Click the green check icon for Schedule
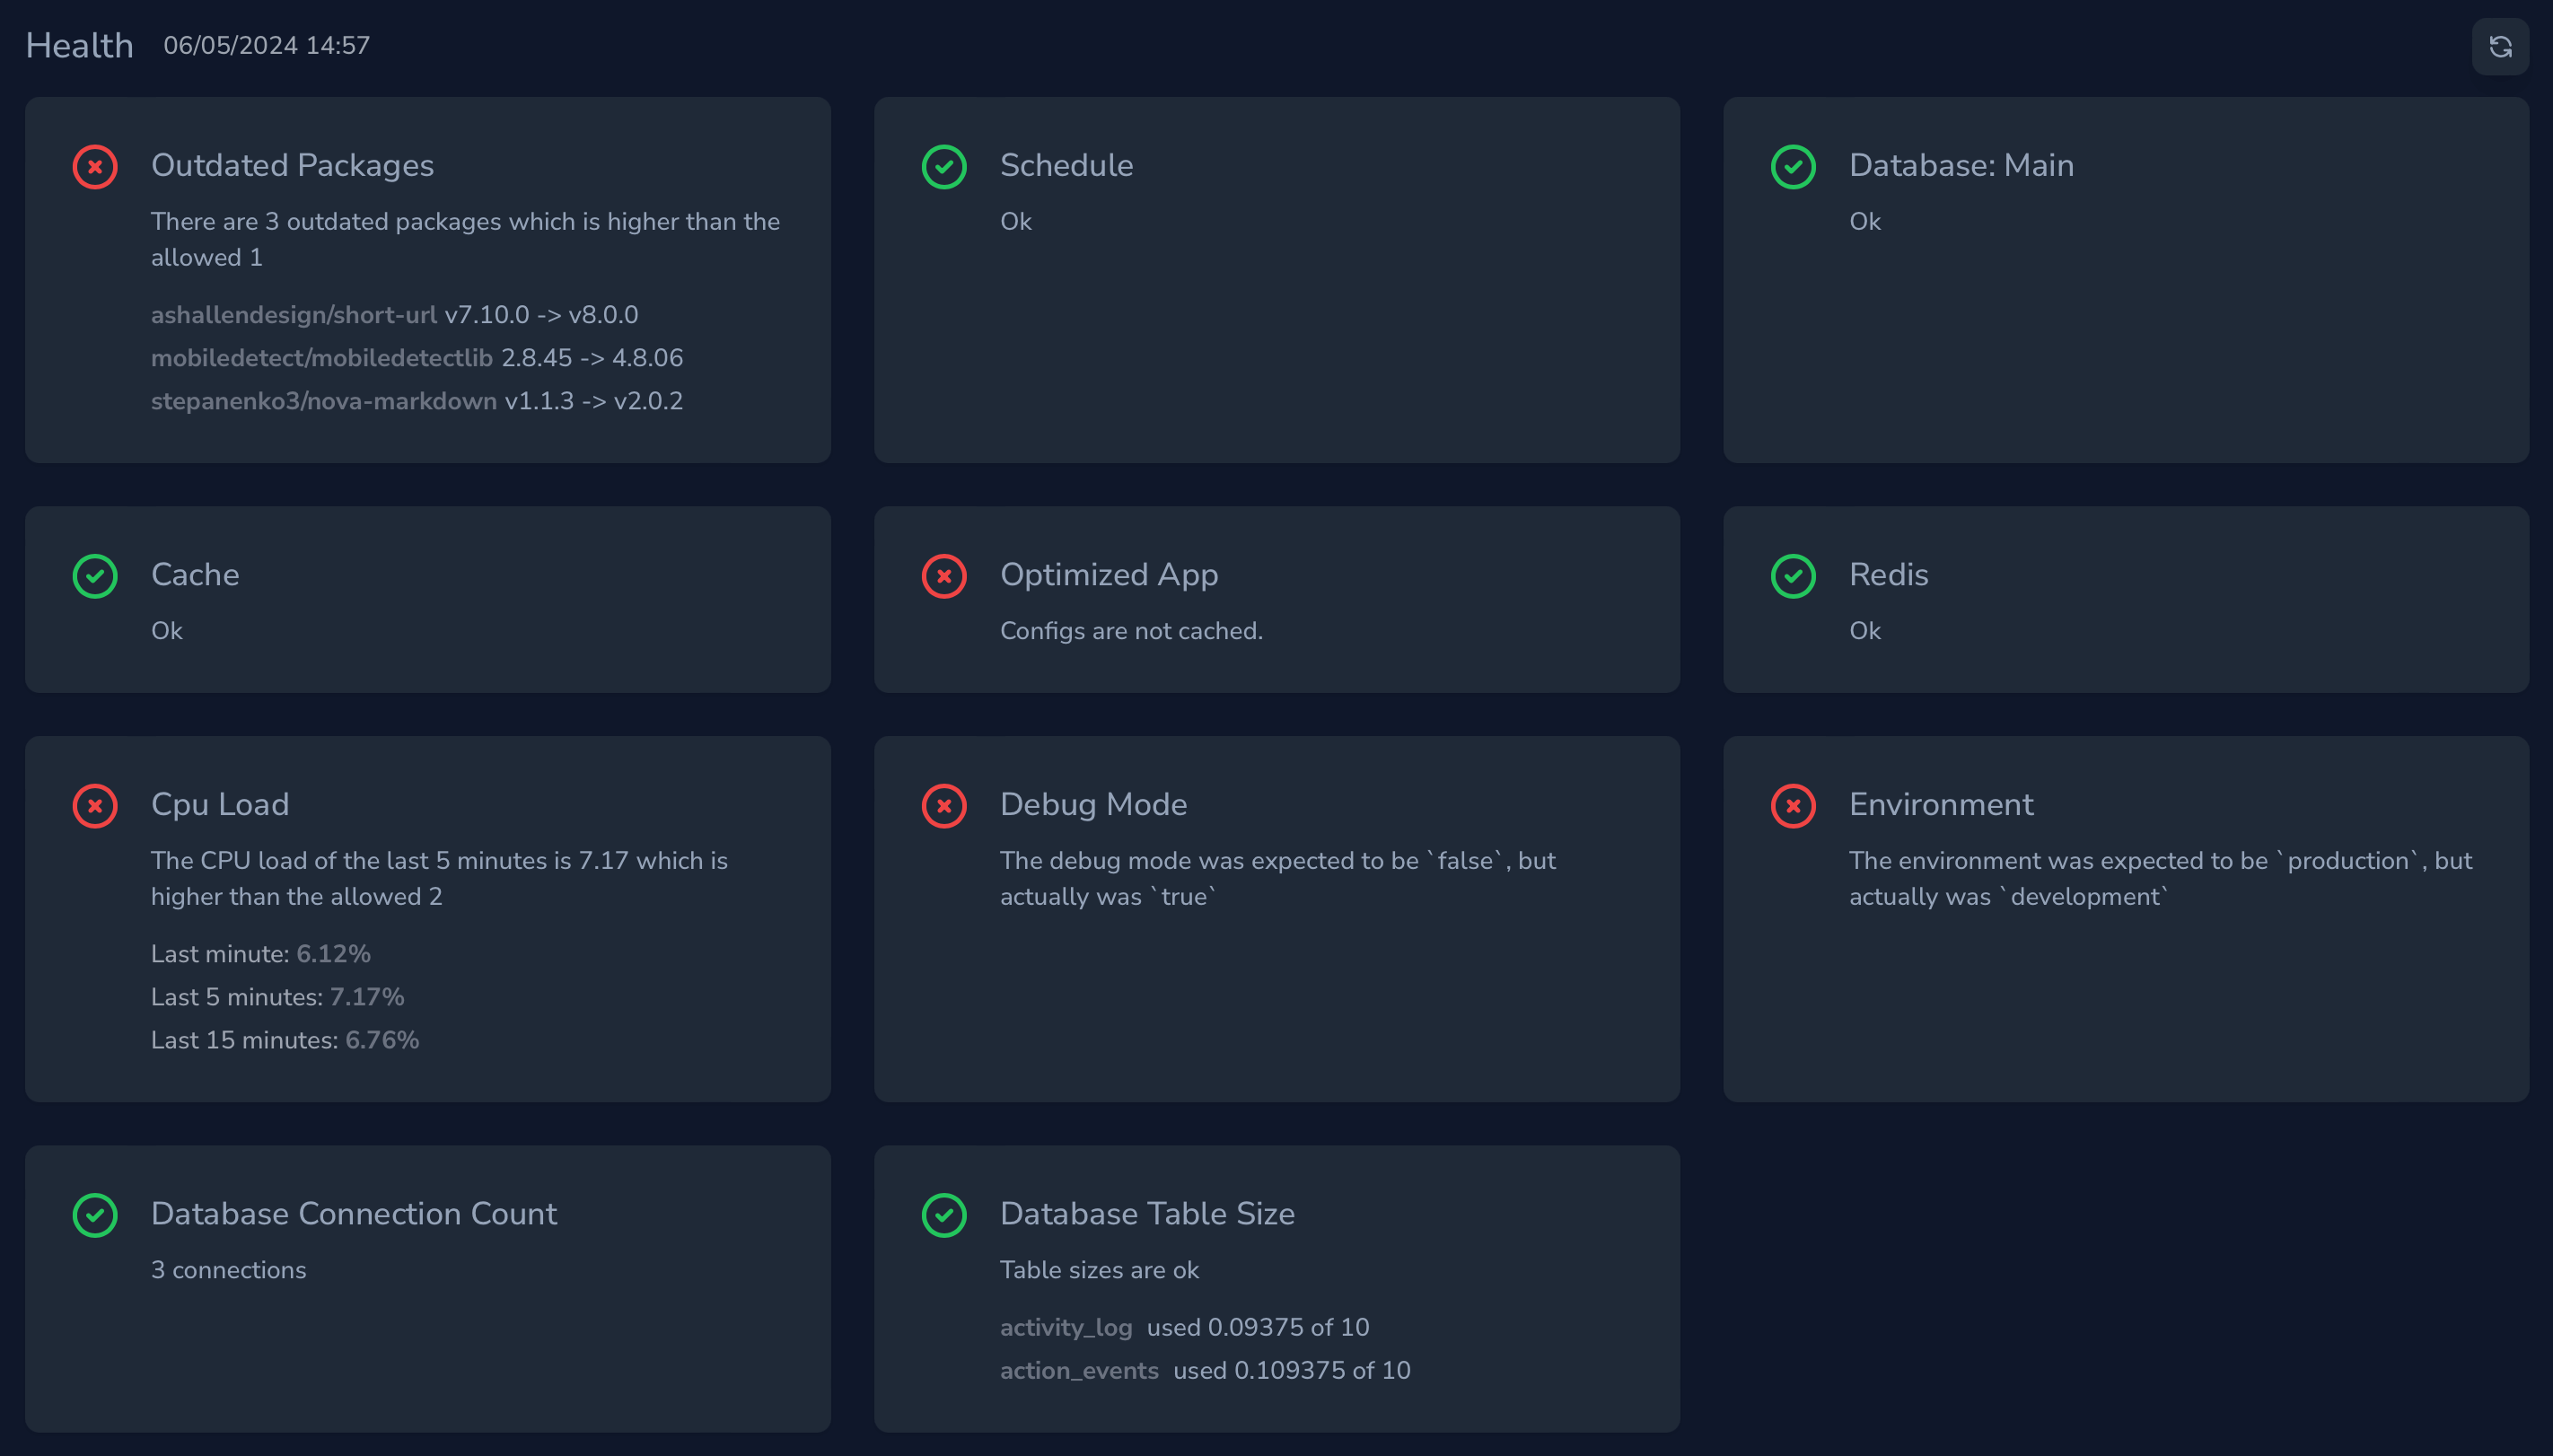 pos(944,167)
